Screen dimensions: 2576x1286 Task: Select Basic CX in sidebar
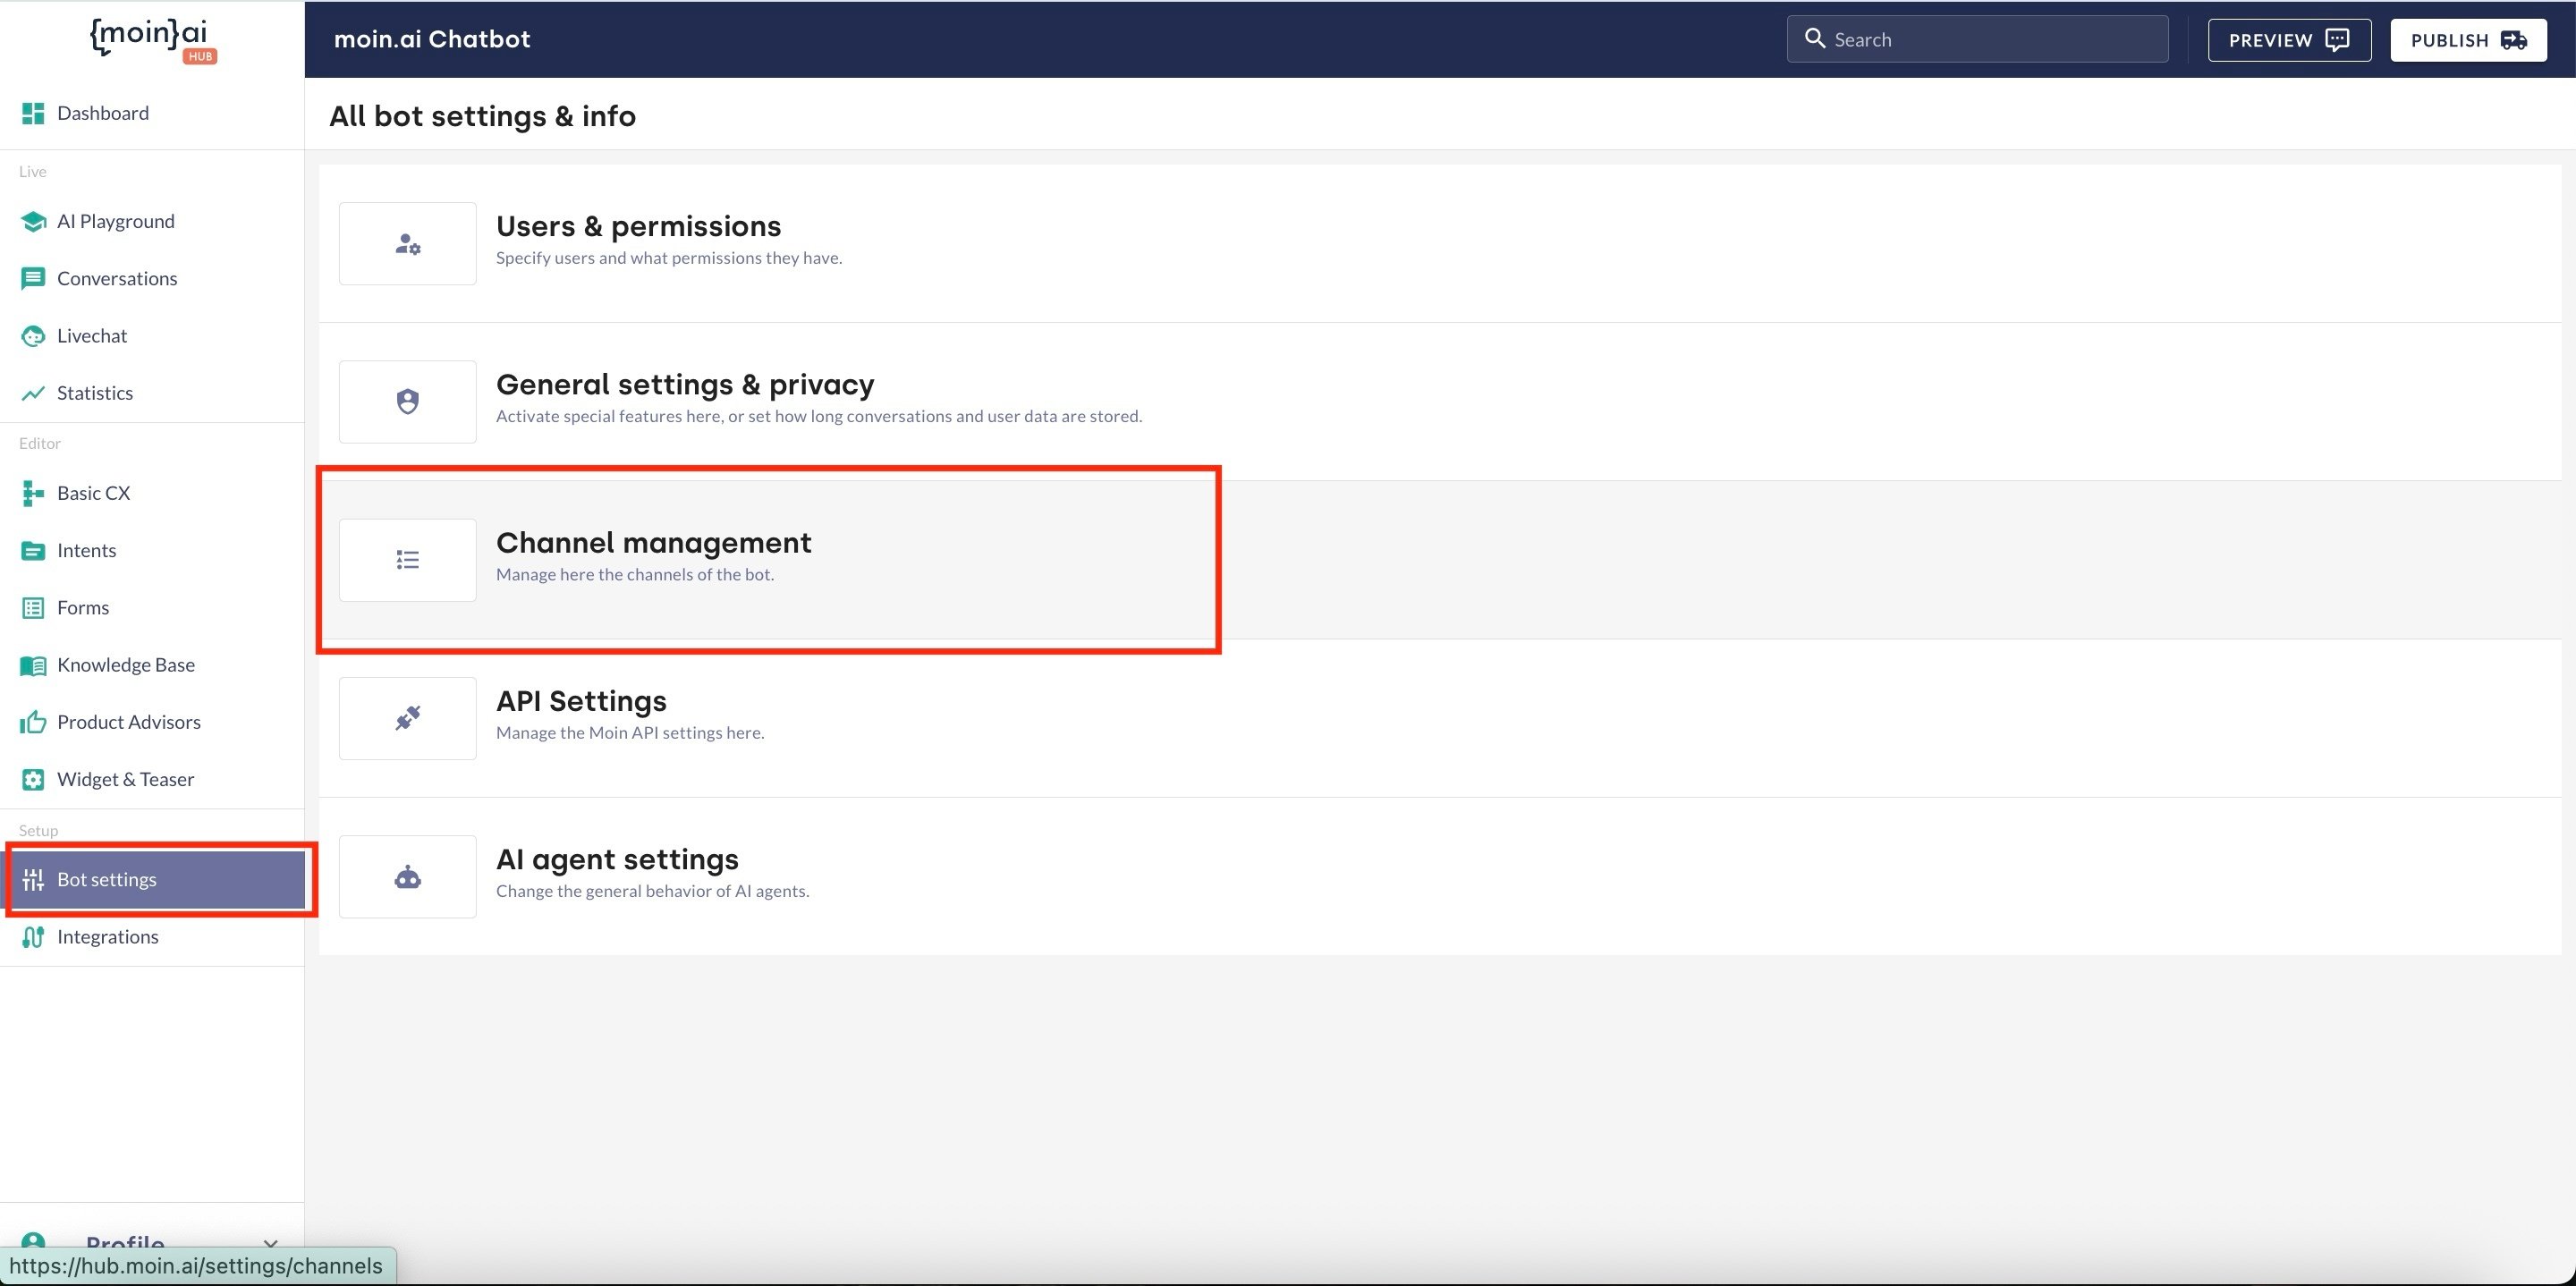152,493
